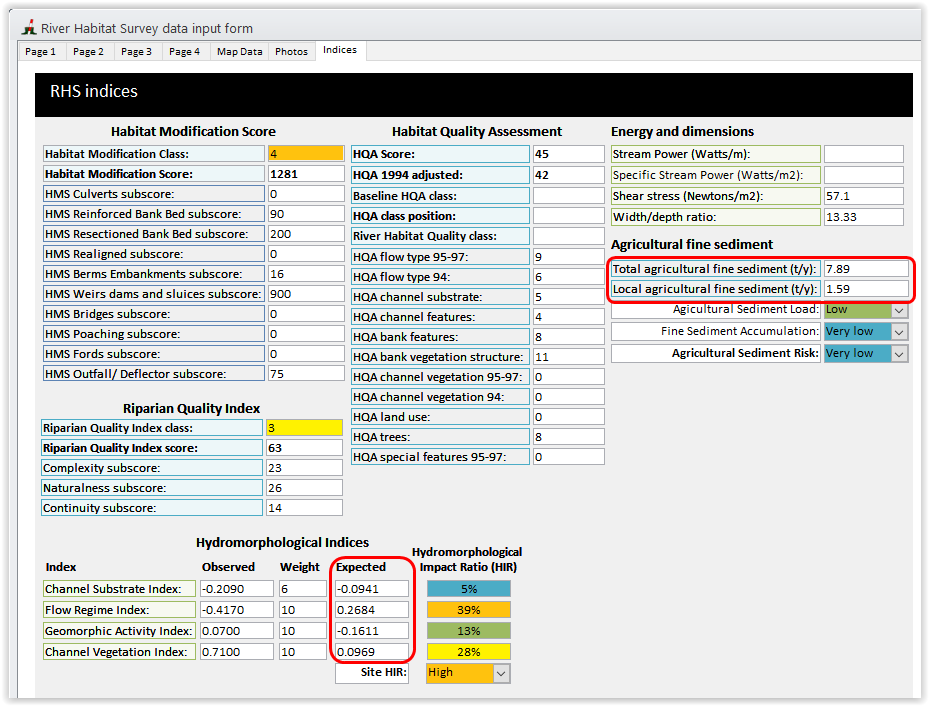Click the Channel Substrate expected value -0.0941
The width and height of the screenshot is (929, 706).
coord(372,589)
